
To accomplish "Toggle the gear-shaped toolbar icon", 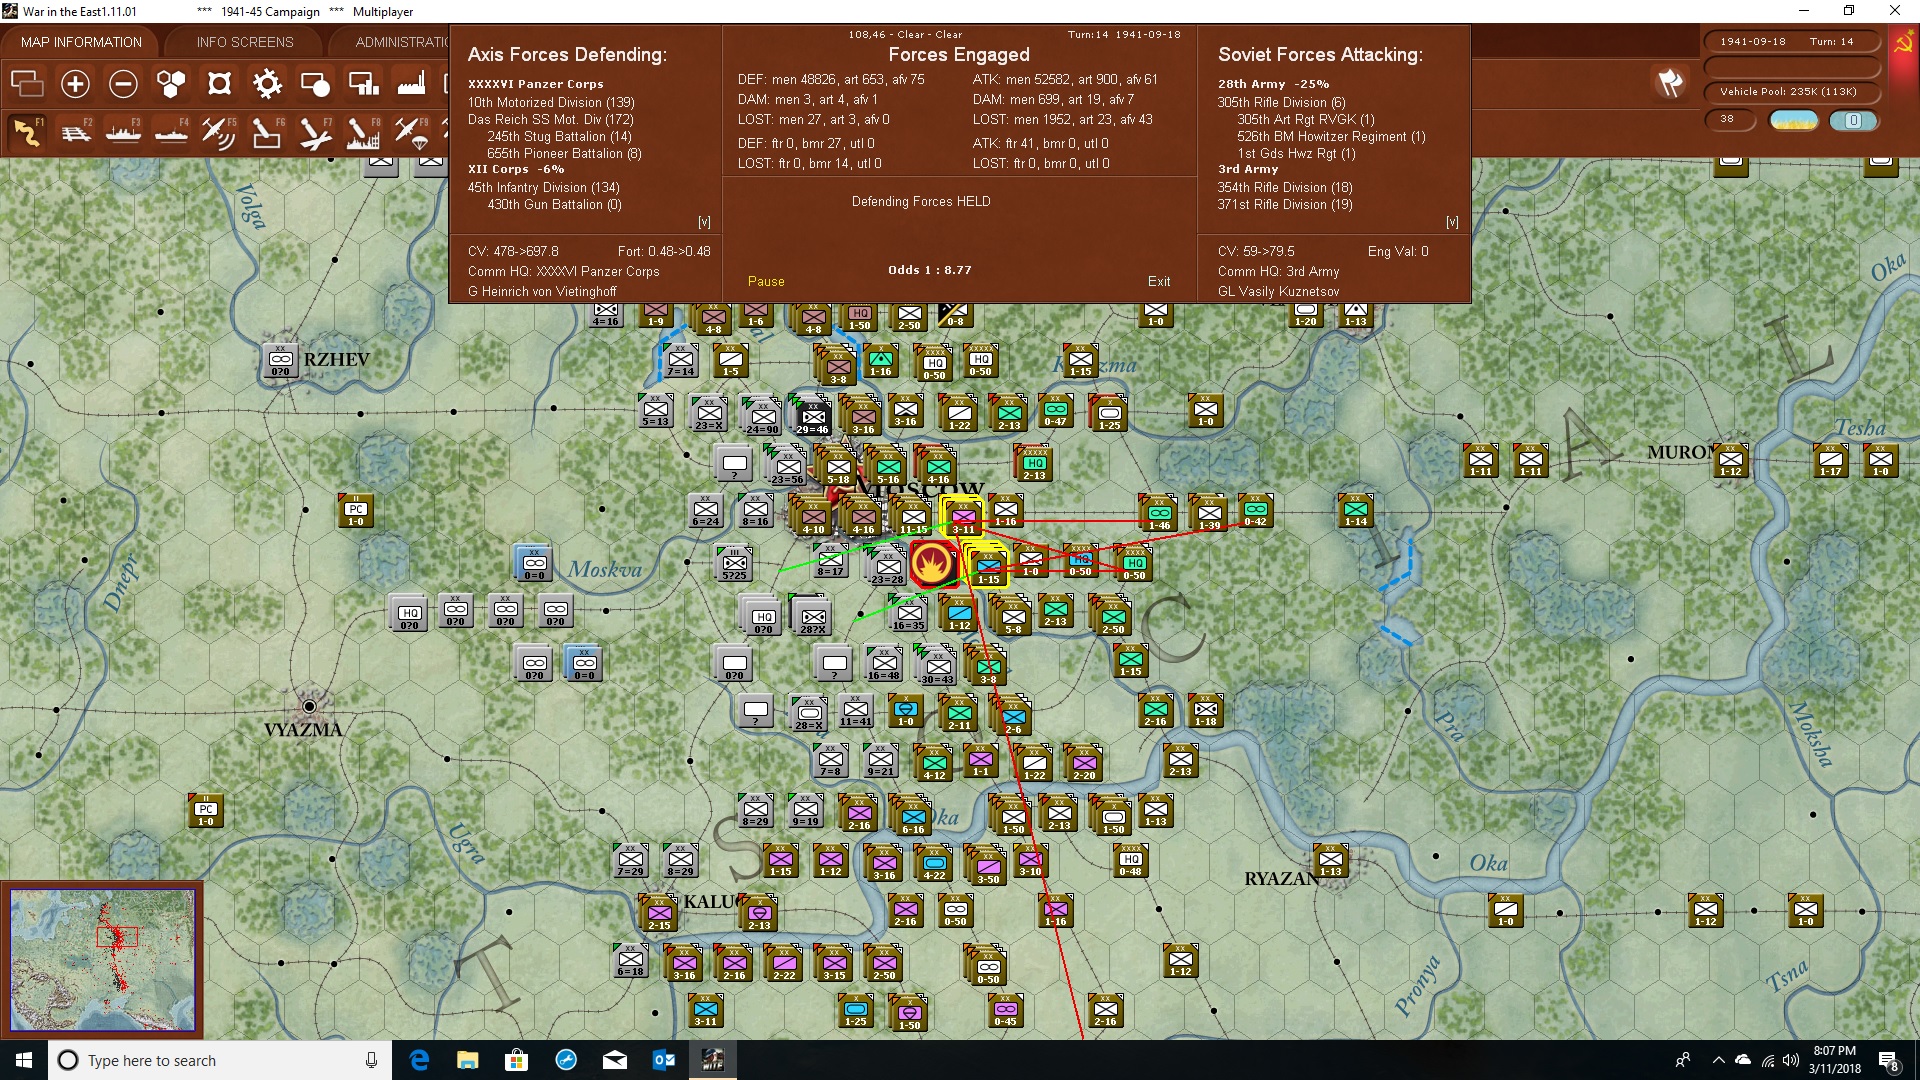I will click(267, 84).
